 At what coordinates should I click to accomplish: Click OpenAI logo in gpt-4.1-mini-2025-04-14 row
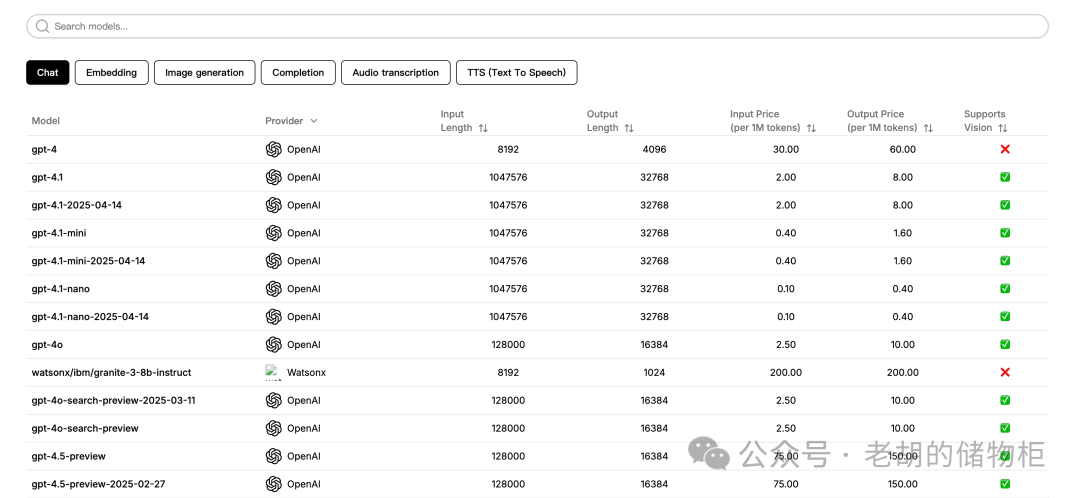(x=273, y=260)
